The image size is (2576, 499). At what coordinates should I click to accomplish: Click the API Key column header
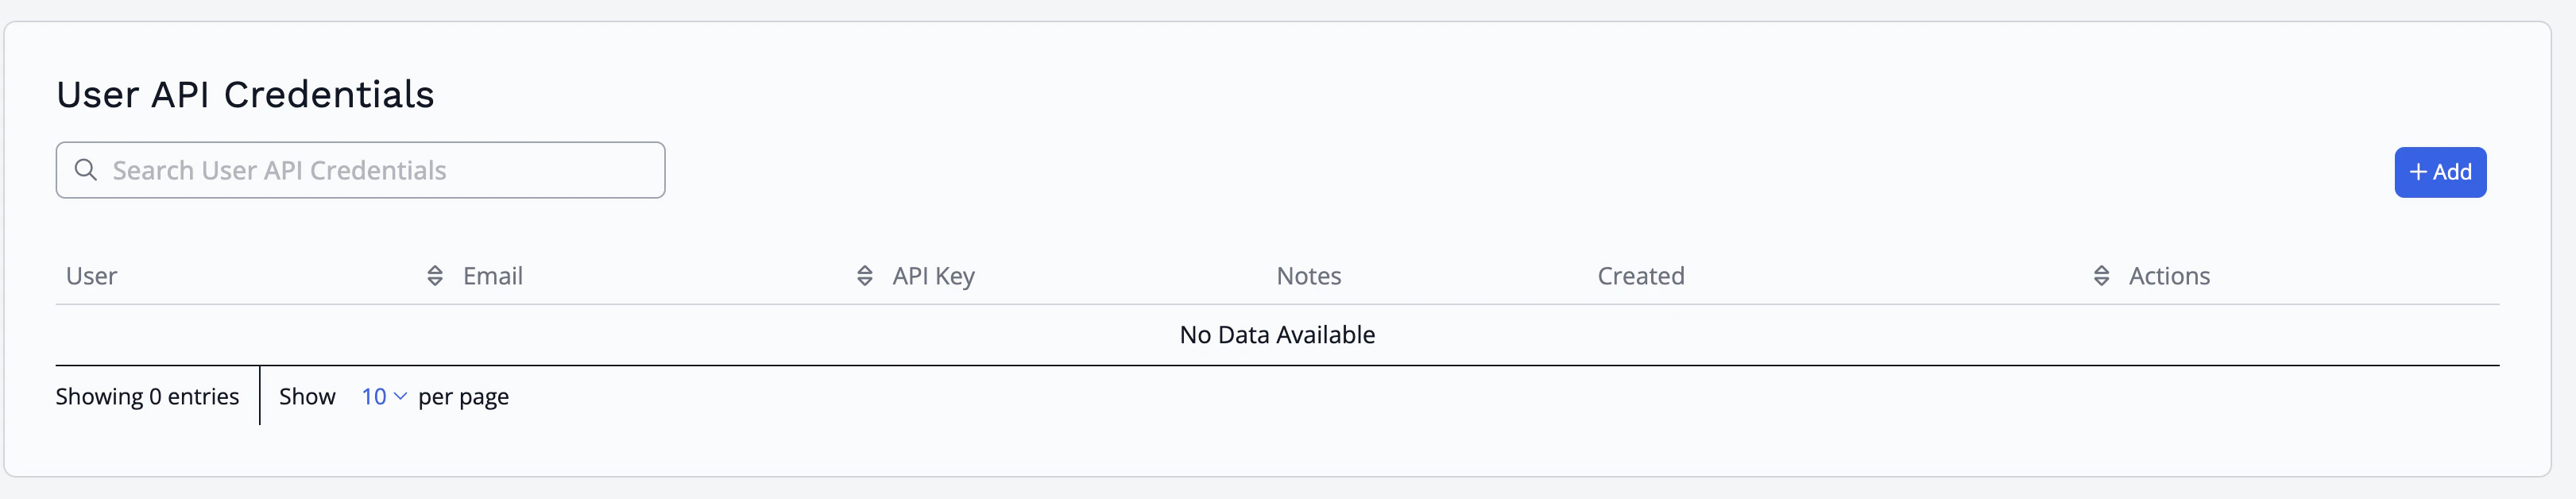click(934, 277)
